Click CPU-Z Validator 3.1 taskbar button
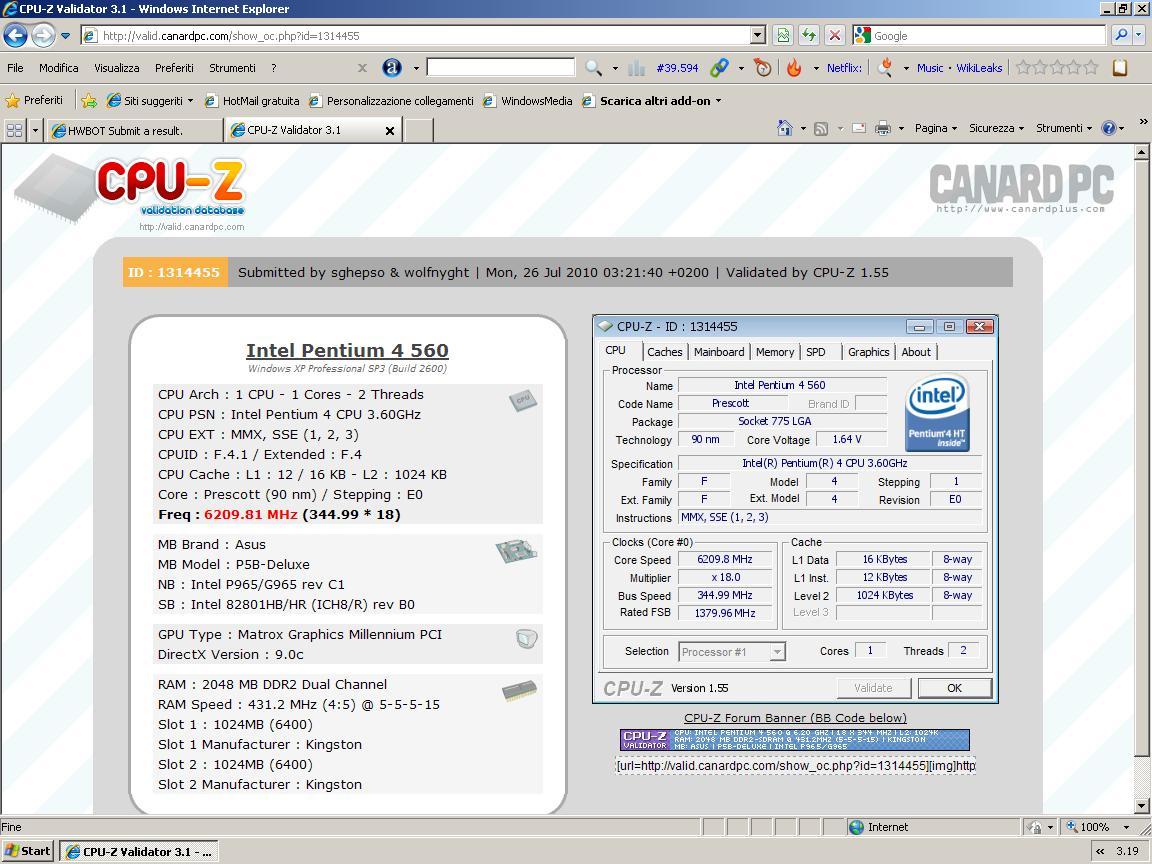This screenshot has height=864, width=1152. 138,852
